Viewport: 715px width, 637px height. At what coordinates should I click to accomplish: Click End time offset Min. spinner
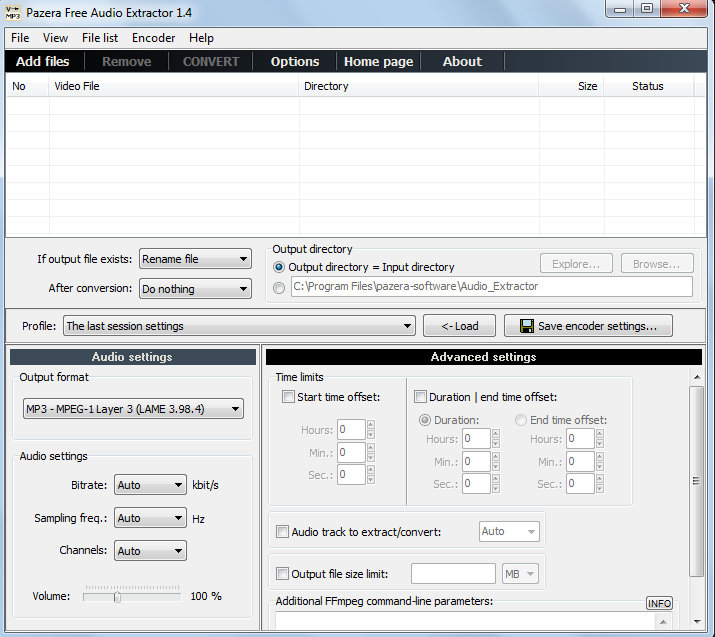[600, 461]
